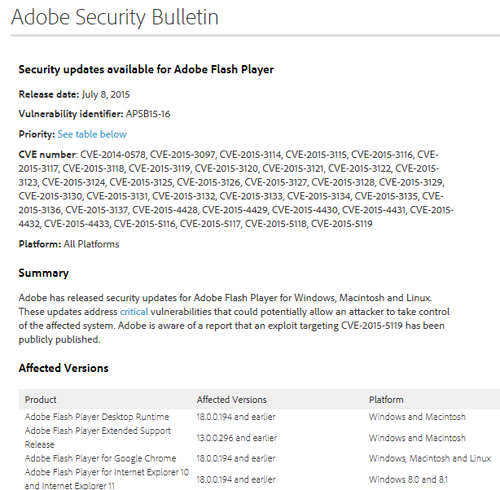Screen dimensions: 500x490
Task: Select the Adobe Flash Player Desktop Runtime row
Action: coord(259,417)
